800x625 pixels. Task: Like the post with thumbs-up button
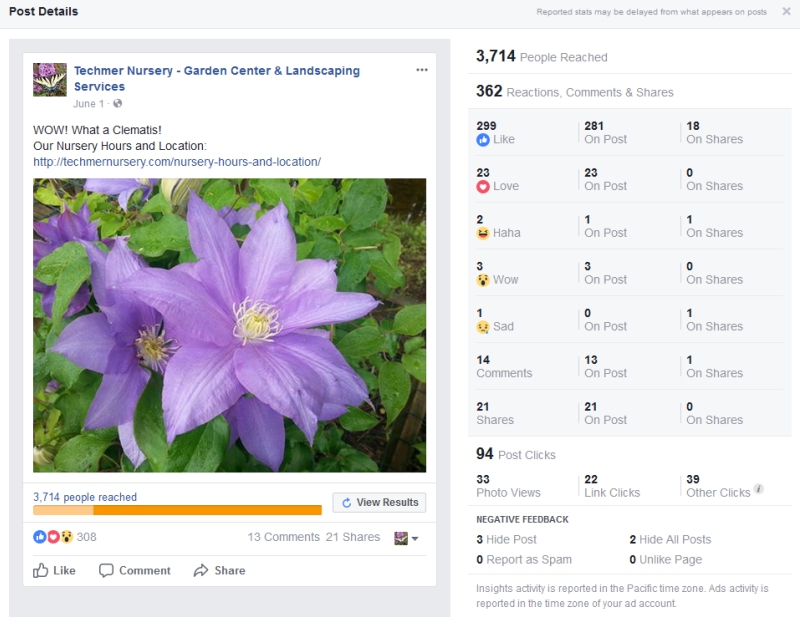54,570
